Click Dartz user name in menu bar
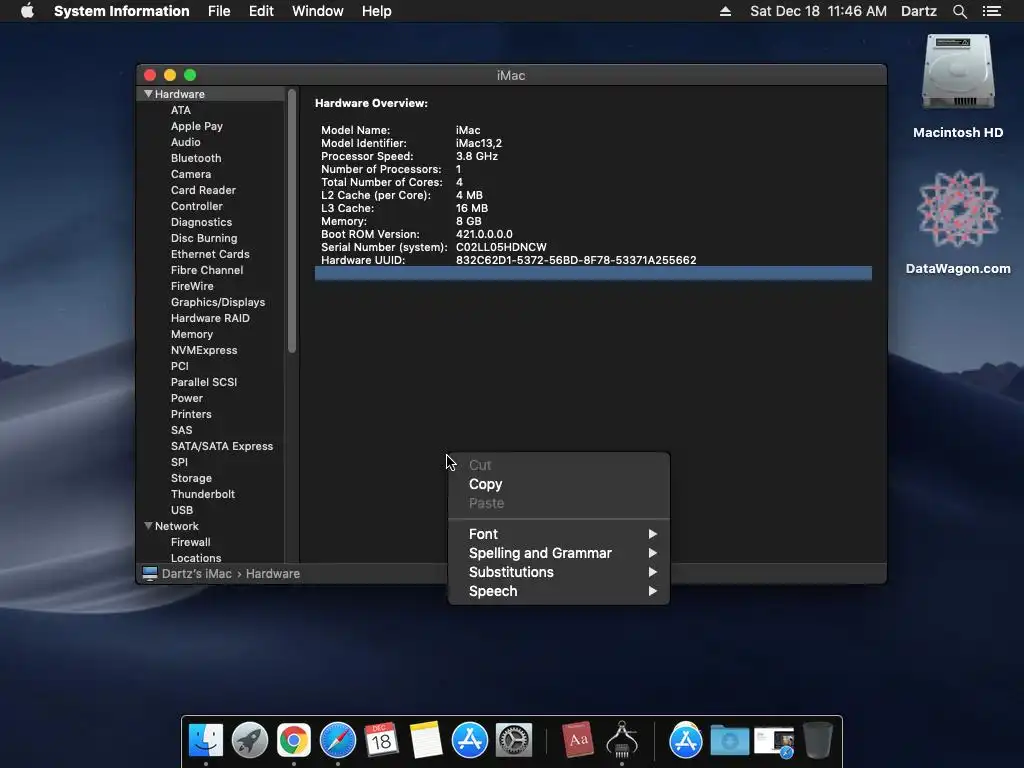Image resolution: width=1024 pixels, height=768 pixels. point(918,11)
